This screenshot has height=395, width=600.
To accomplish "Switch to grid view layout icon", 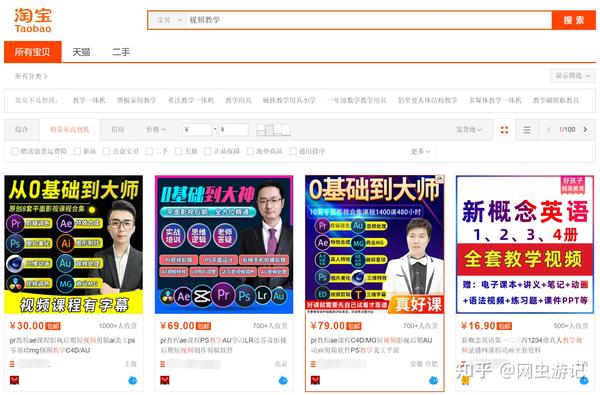I will coord(504,130).
